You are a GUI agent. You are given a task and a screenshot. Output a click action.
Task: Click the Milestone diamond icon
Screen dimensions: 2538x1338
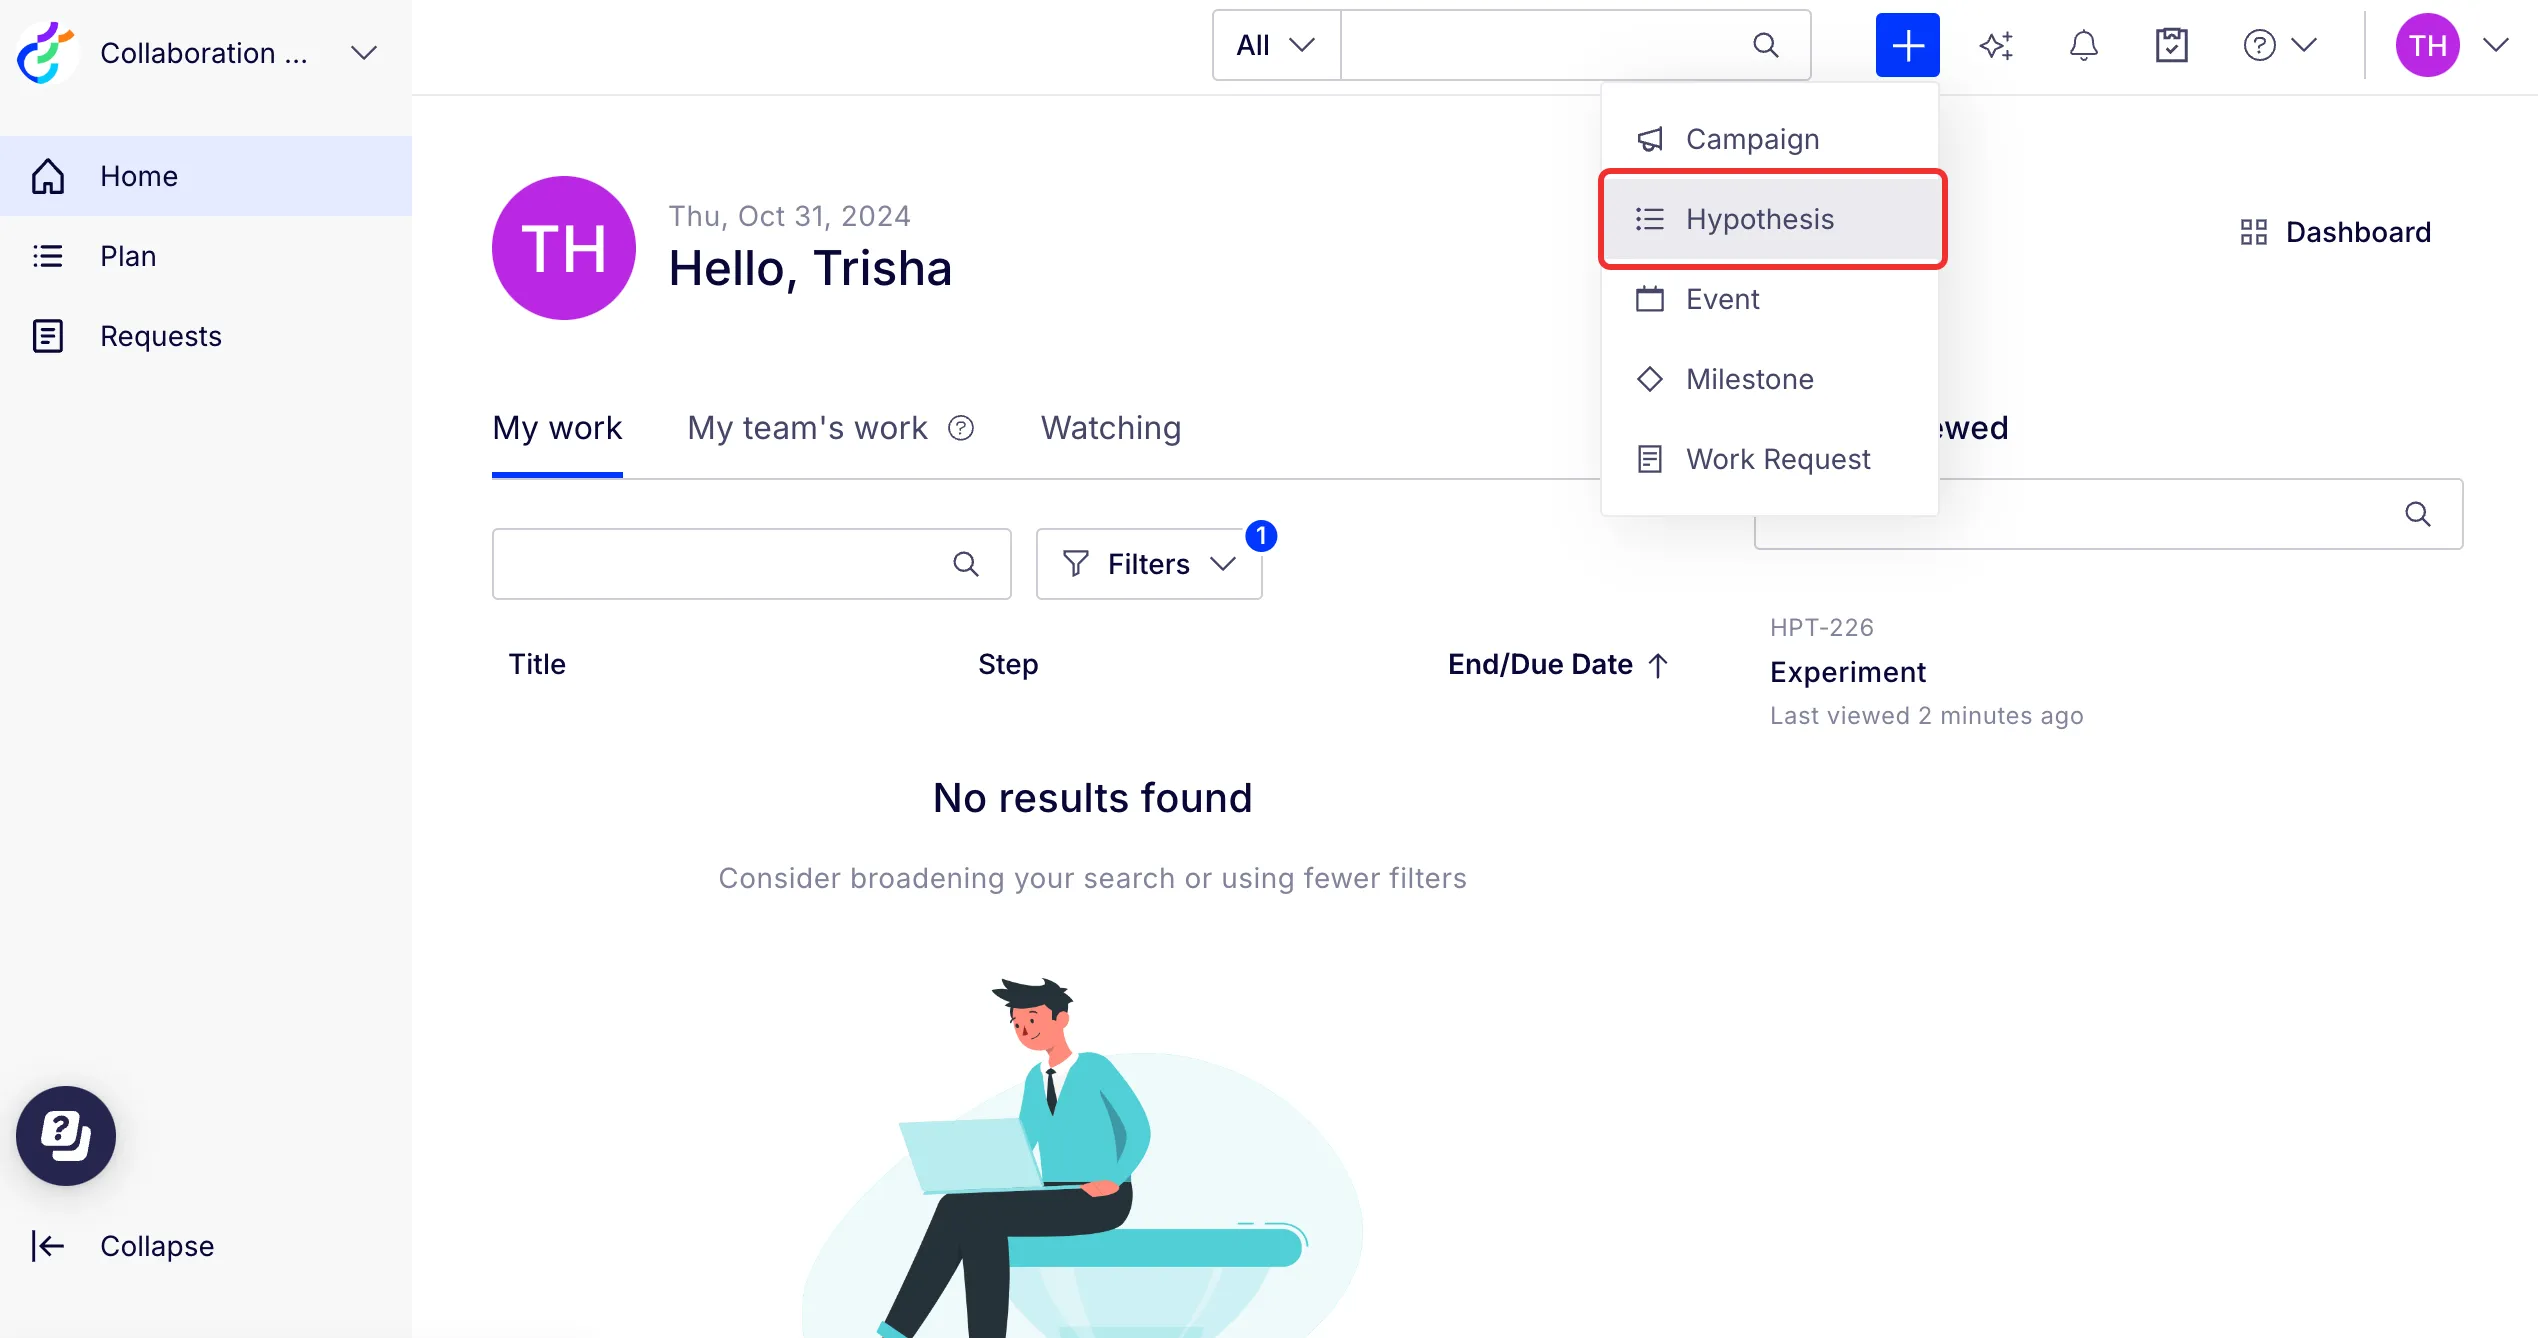tap(1650, 379)
